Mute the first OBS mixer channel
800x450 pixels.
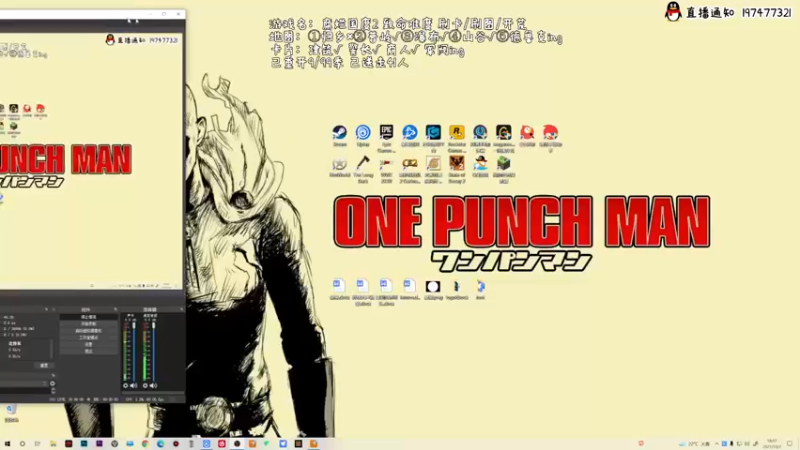[x=134, y=386]
